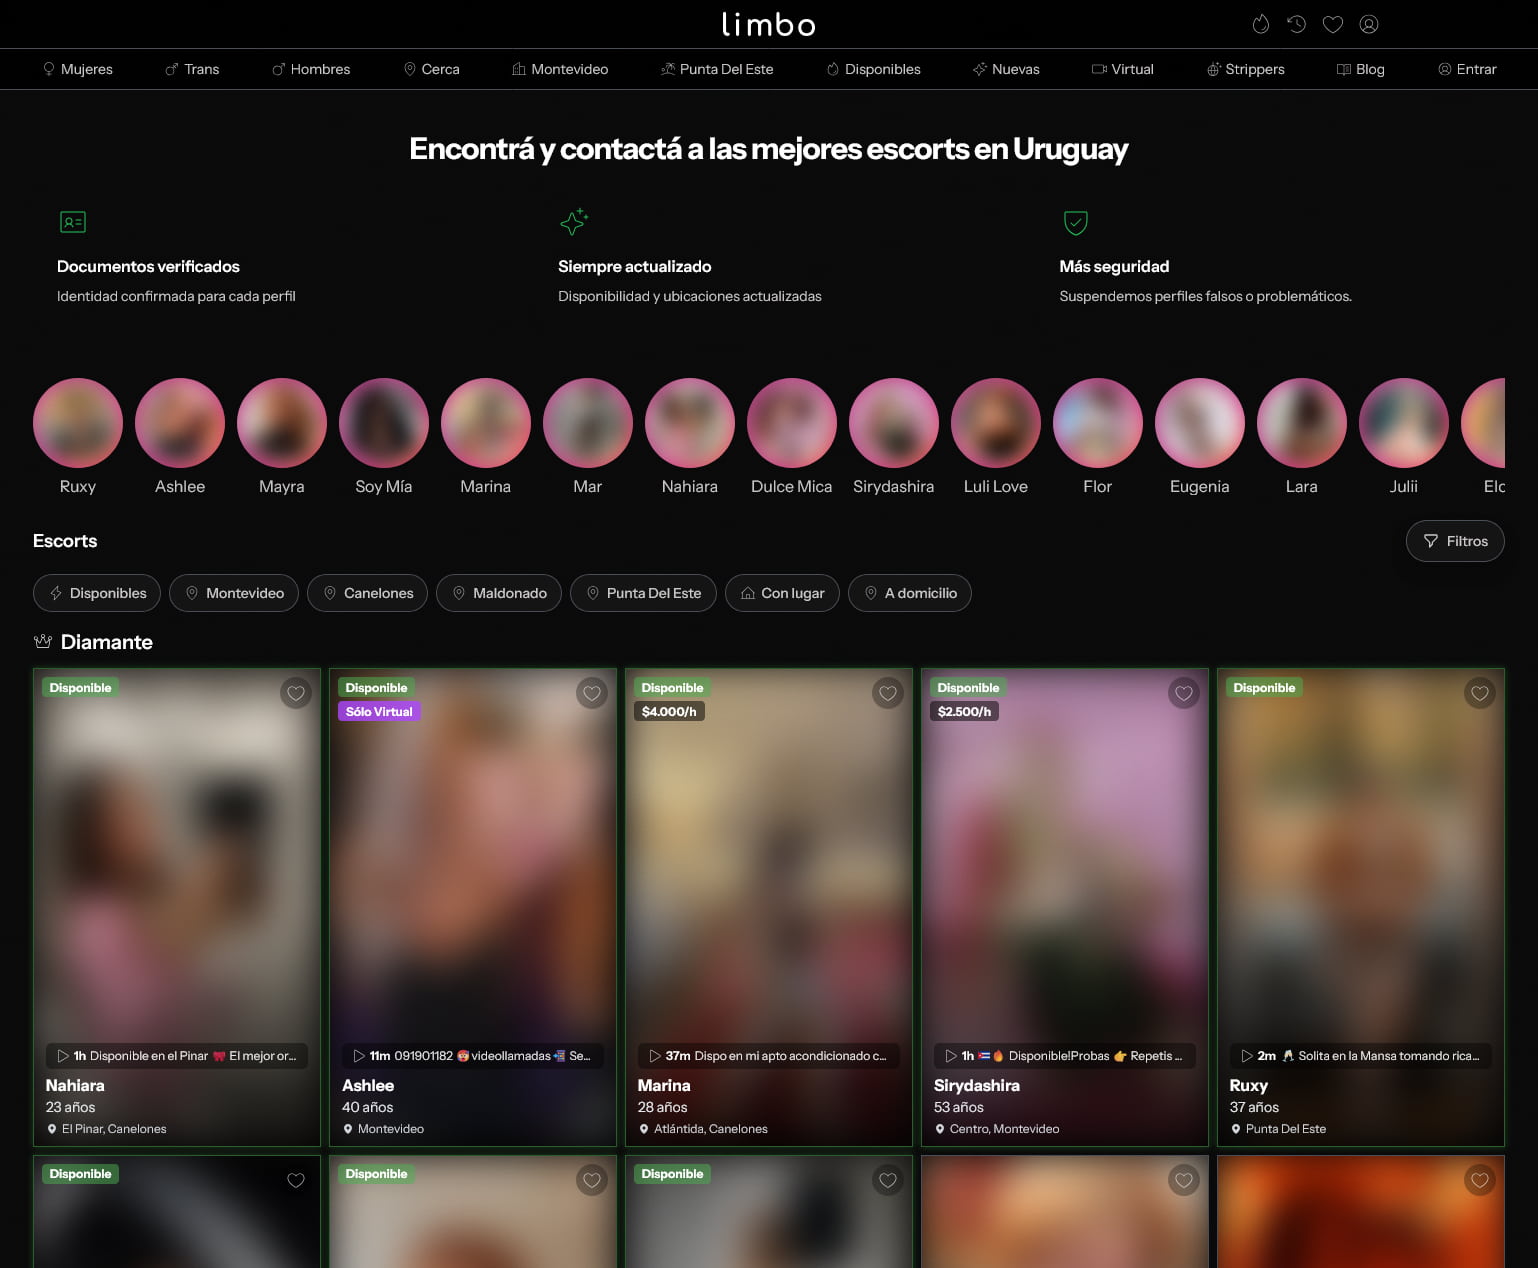This screenshot has width=1538, height=1268.
Task: Open the Mujeres menu item
Action: pos(77,69)
